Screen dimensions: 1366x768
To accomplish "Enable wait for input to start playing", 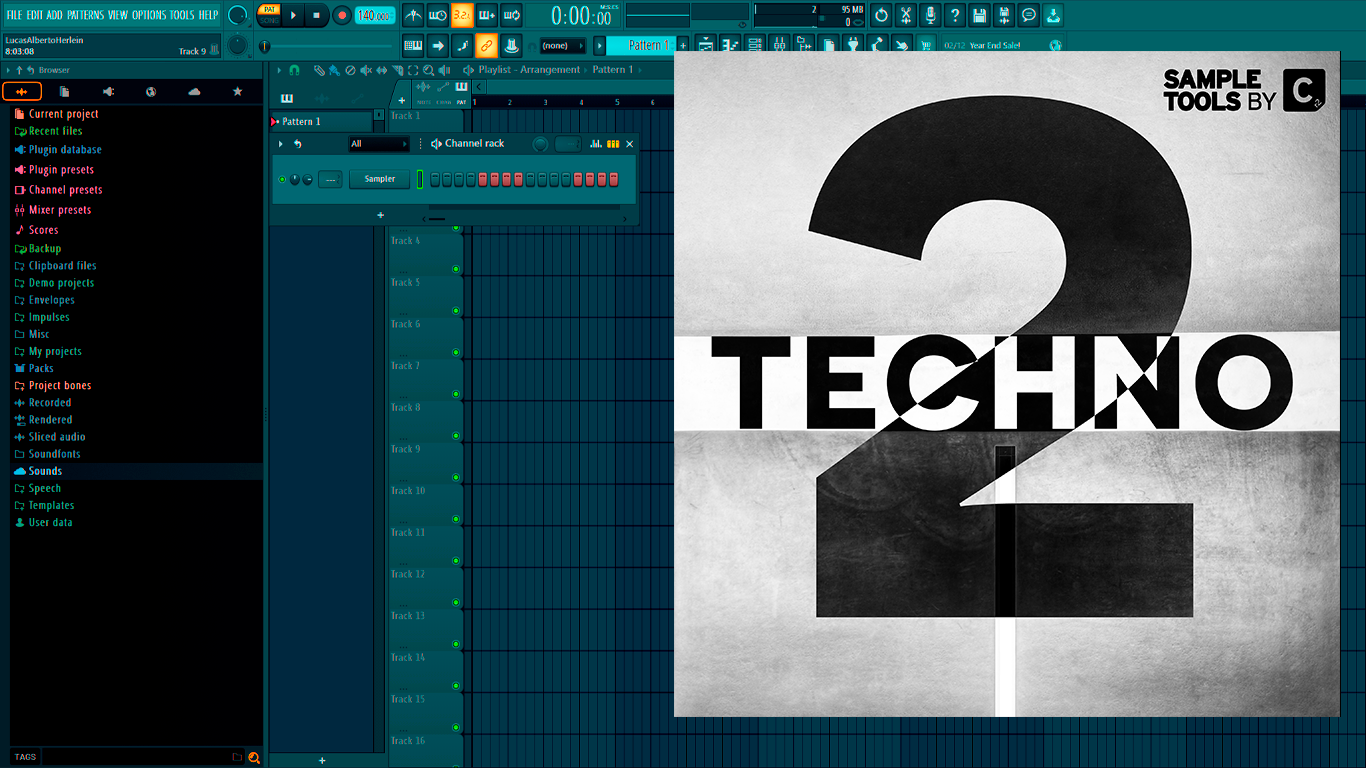I will (x=437, y=15).
